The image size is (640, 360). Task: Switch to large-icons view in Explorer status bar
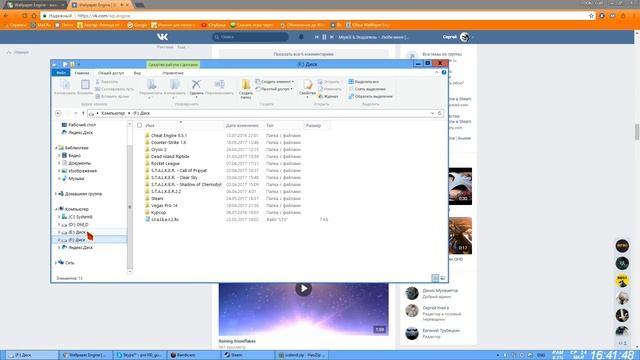tap(443, 278)
